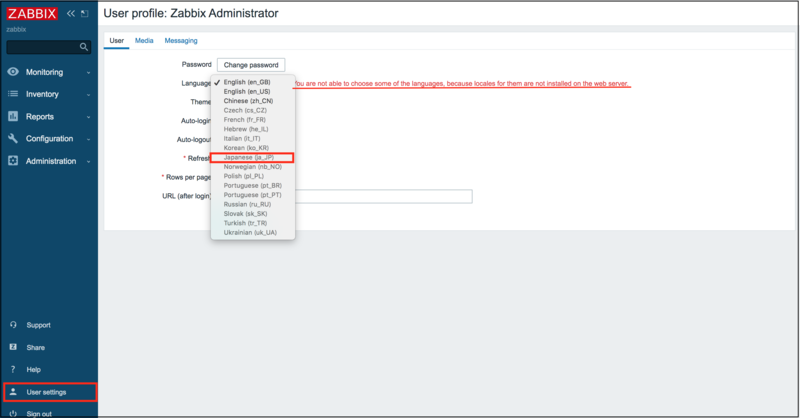Click the sidebar hide toggle icon

tap(85, 14)
